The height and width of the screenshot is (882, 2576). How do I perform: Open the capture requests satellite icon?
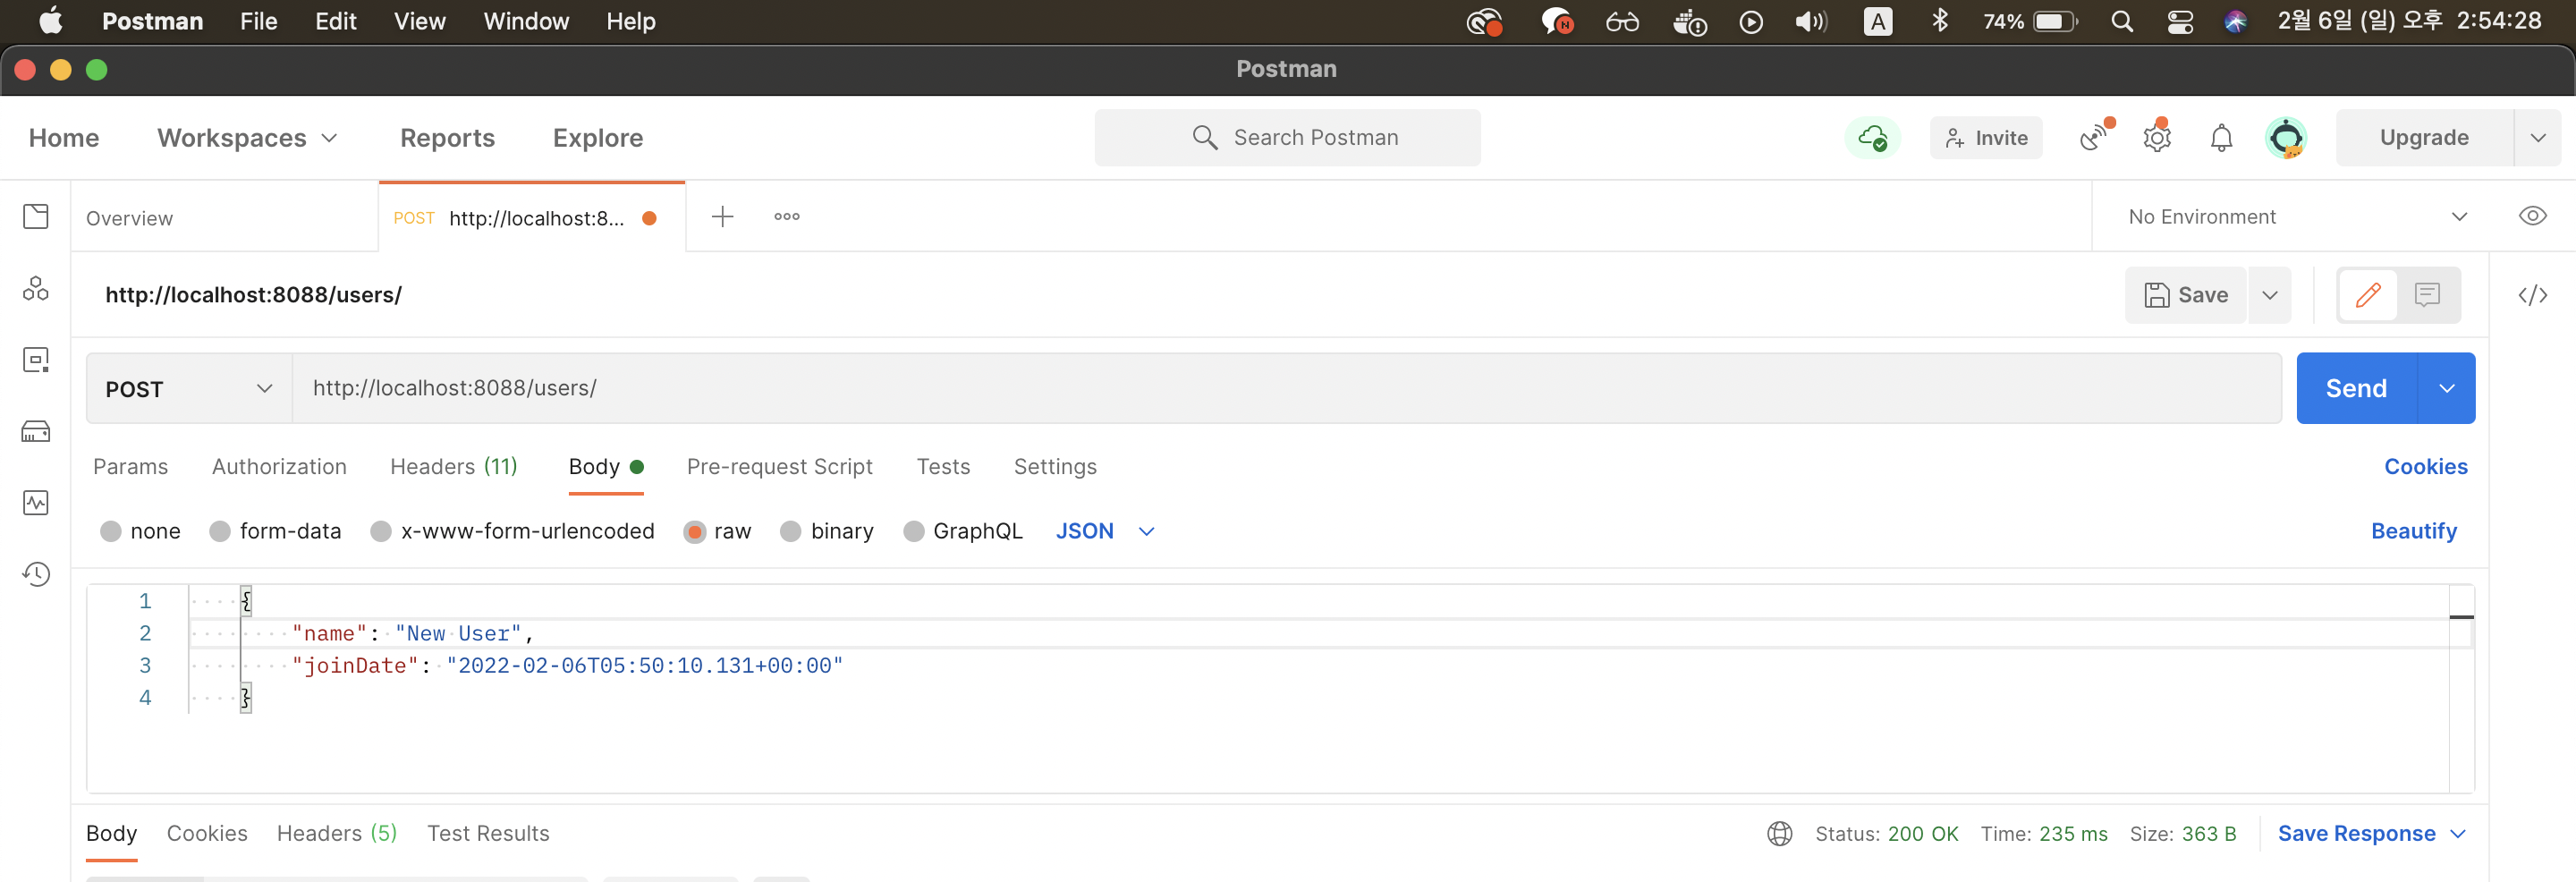click(2094, 138)
